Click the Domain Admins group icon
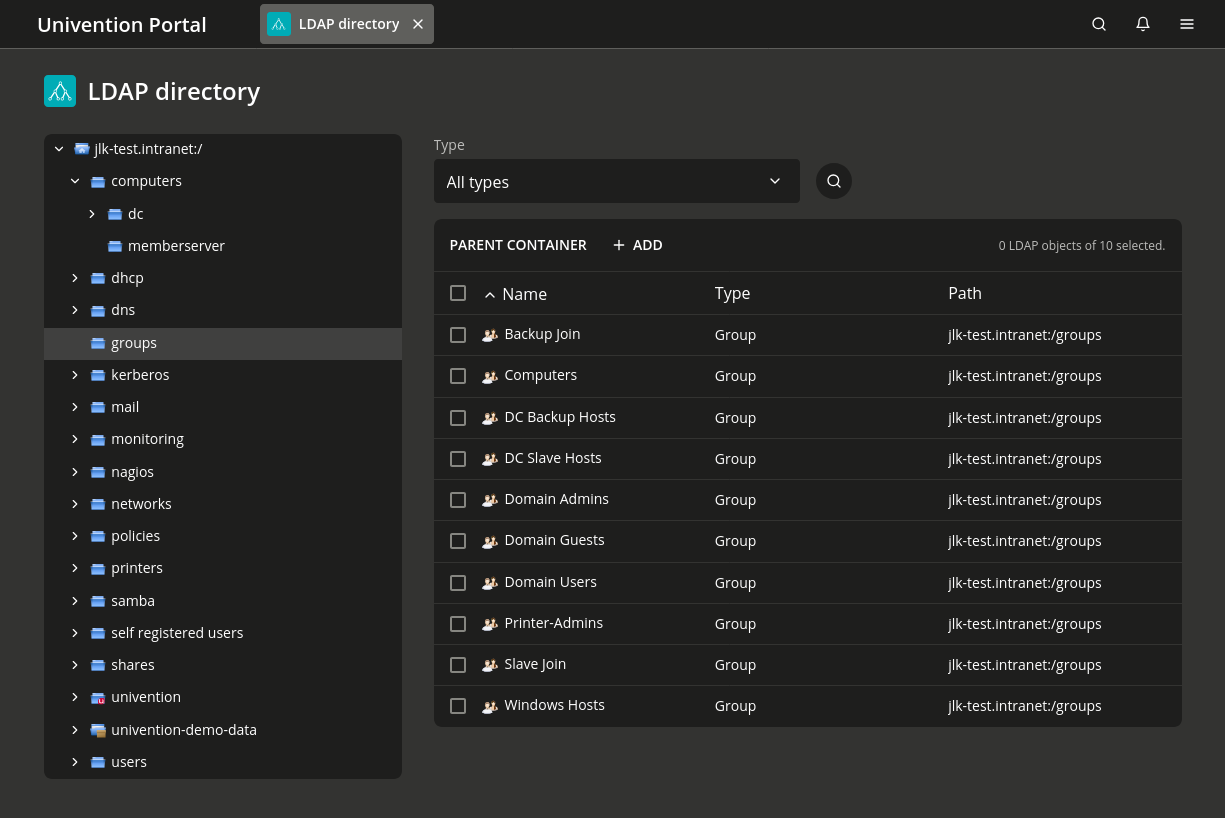 pos(490,500)
